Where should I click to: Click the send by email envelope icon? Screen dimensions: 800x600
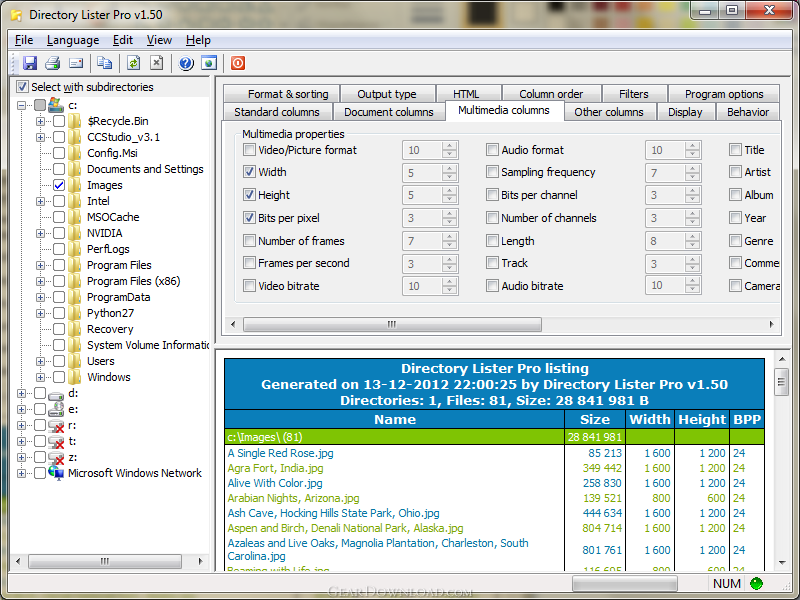[x=76, y=63]
